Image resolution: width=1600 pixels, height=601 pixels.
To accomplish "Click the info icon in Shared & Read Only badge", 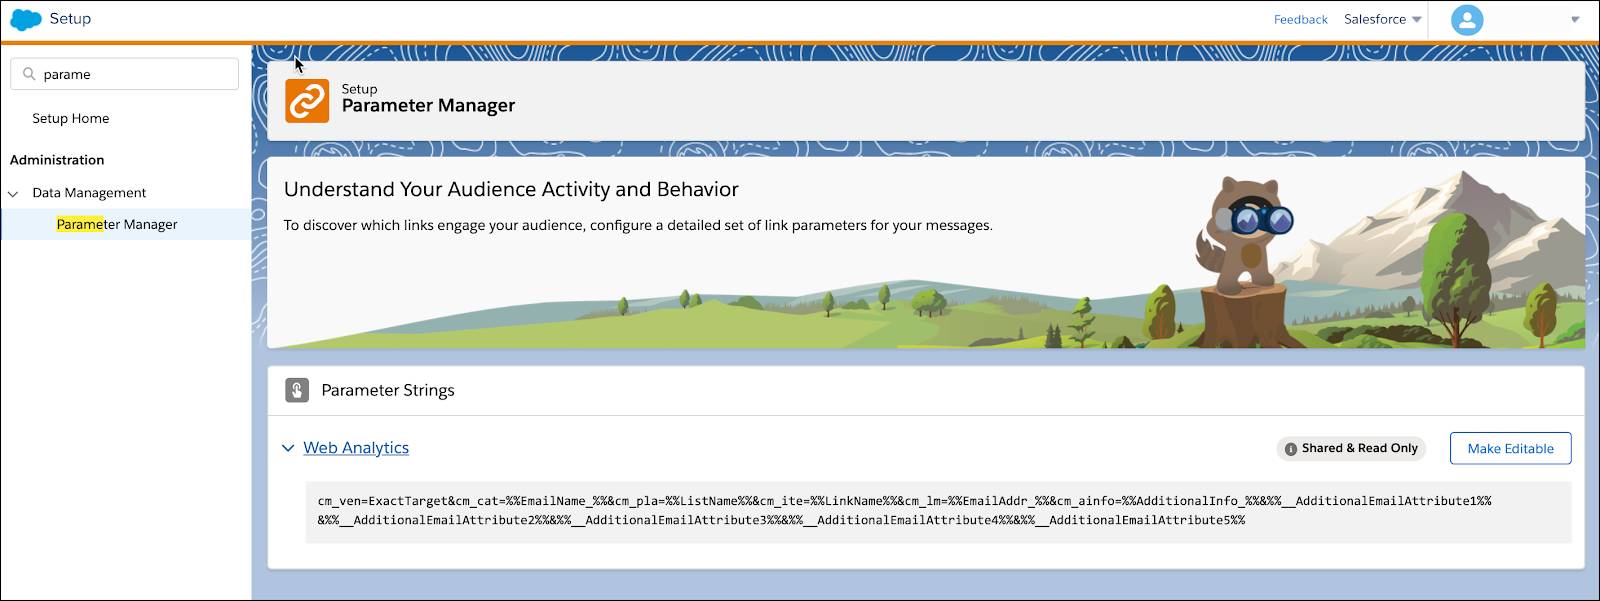I will (1291, 449).
